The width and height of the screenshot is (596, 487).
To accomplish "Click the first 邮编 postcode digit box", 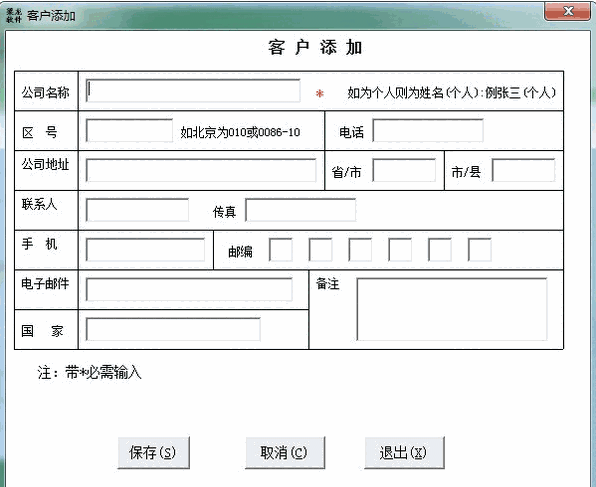I will coord(281,250).
